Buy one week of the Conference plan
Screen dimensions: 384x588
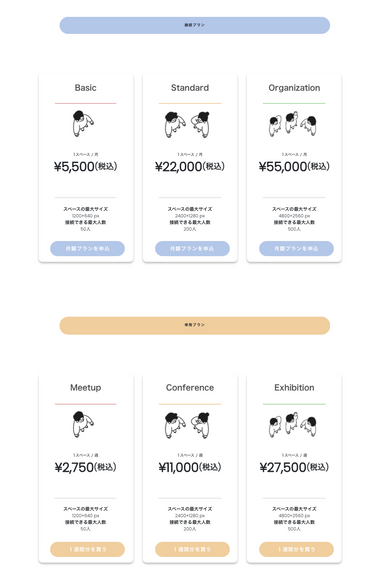[192, 549]
